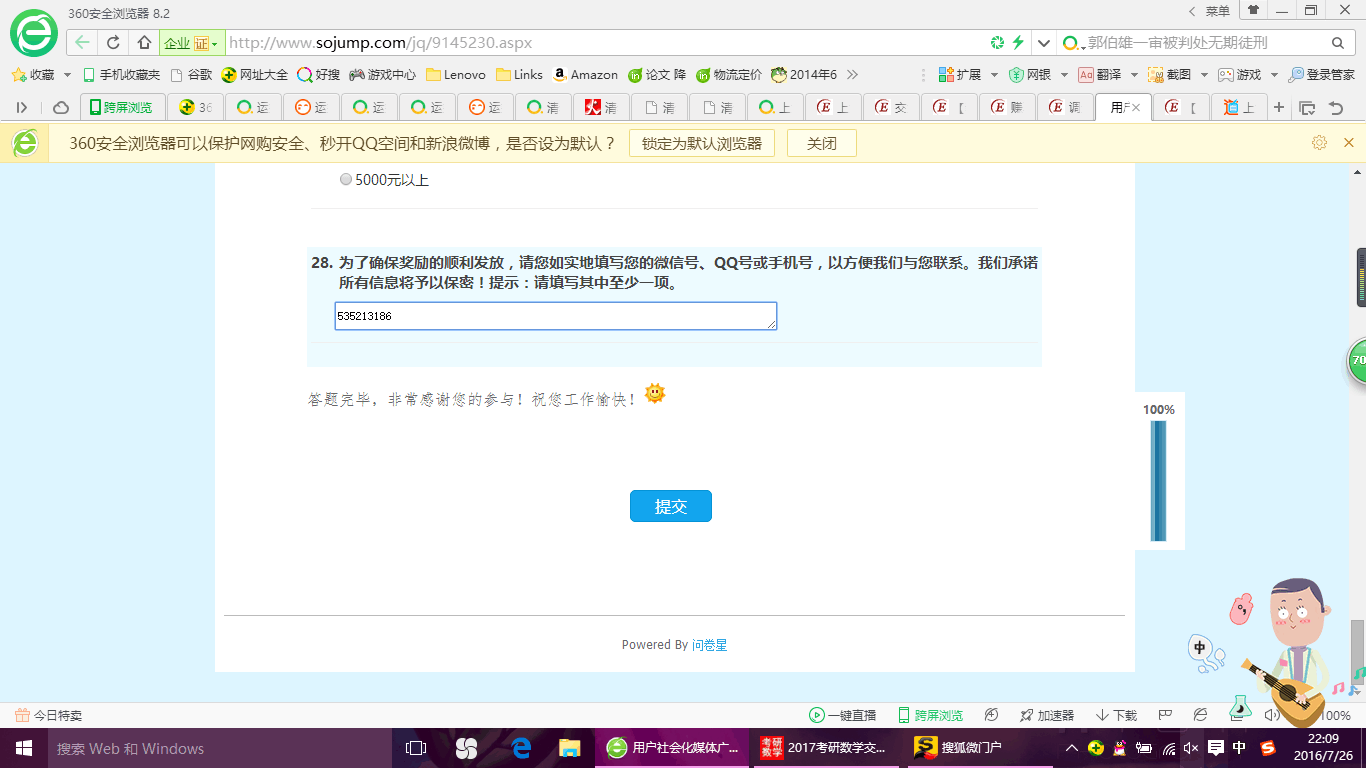The height and width of the screenshot is (768, 1366).
Task: Show hidden system tray icons
Action: pyautogui.click(x=1072, y=748)
